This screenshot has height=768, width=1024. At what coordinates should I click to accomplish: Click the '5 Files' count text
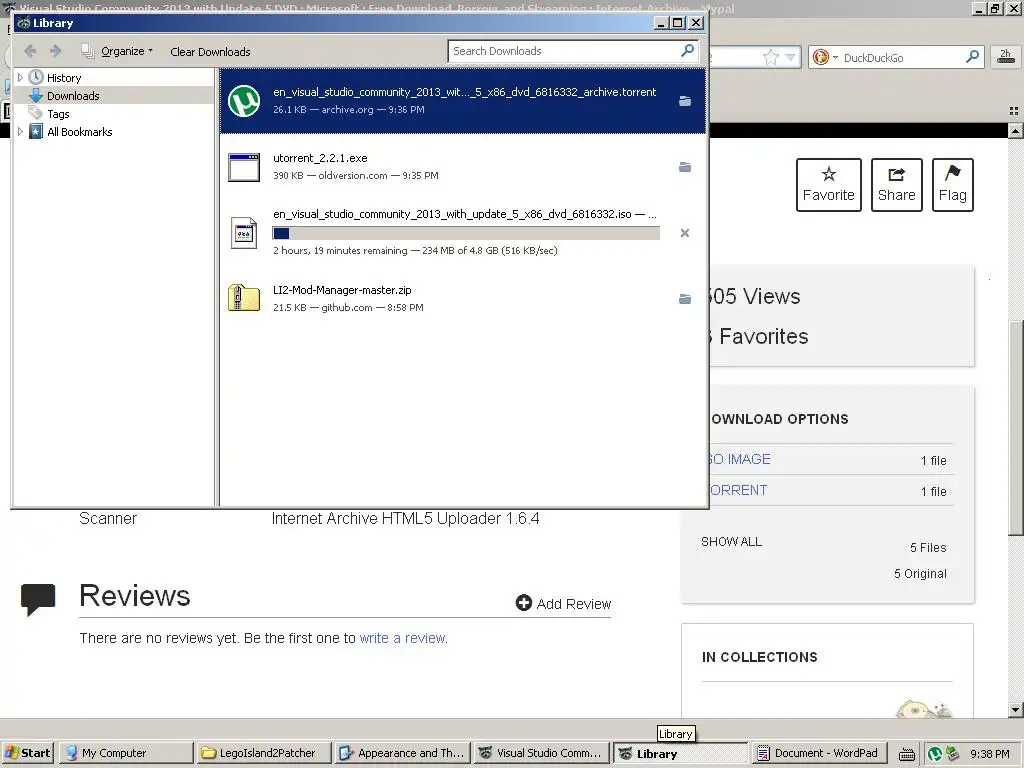pos(928,547)
